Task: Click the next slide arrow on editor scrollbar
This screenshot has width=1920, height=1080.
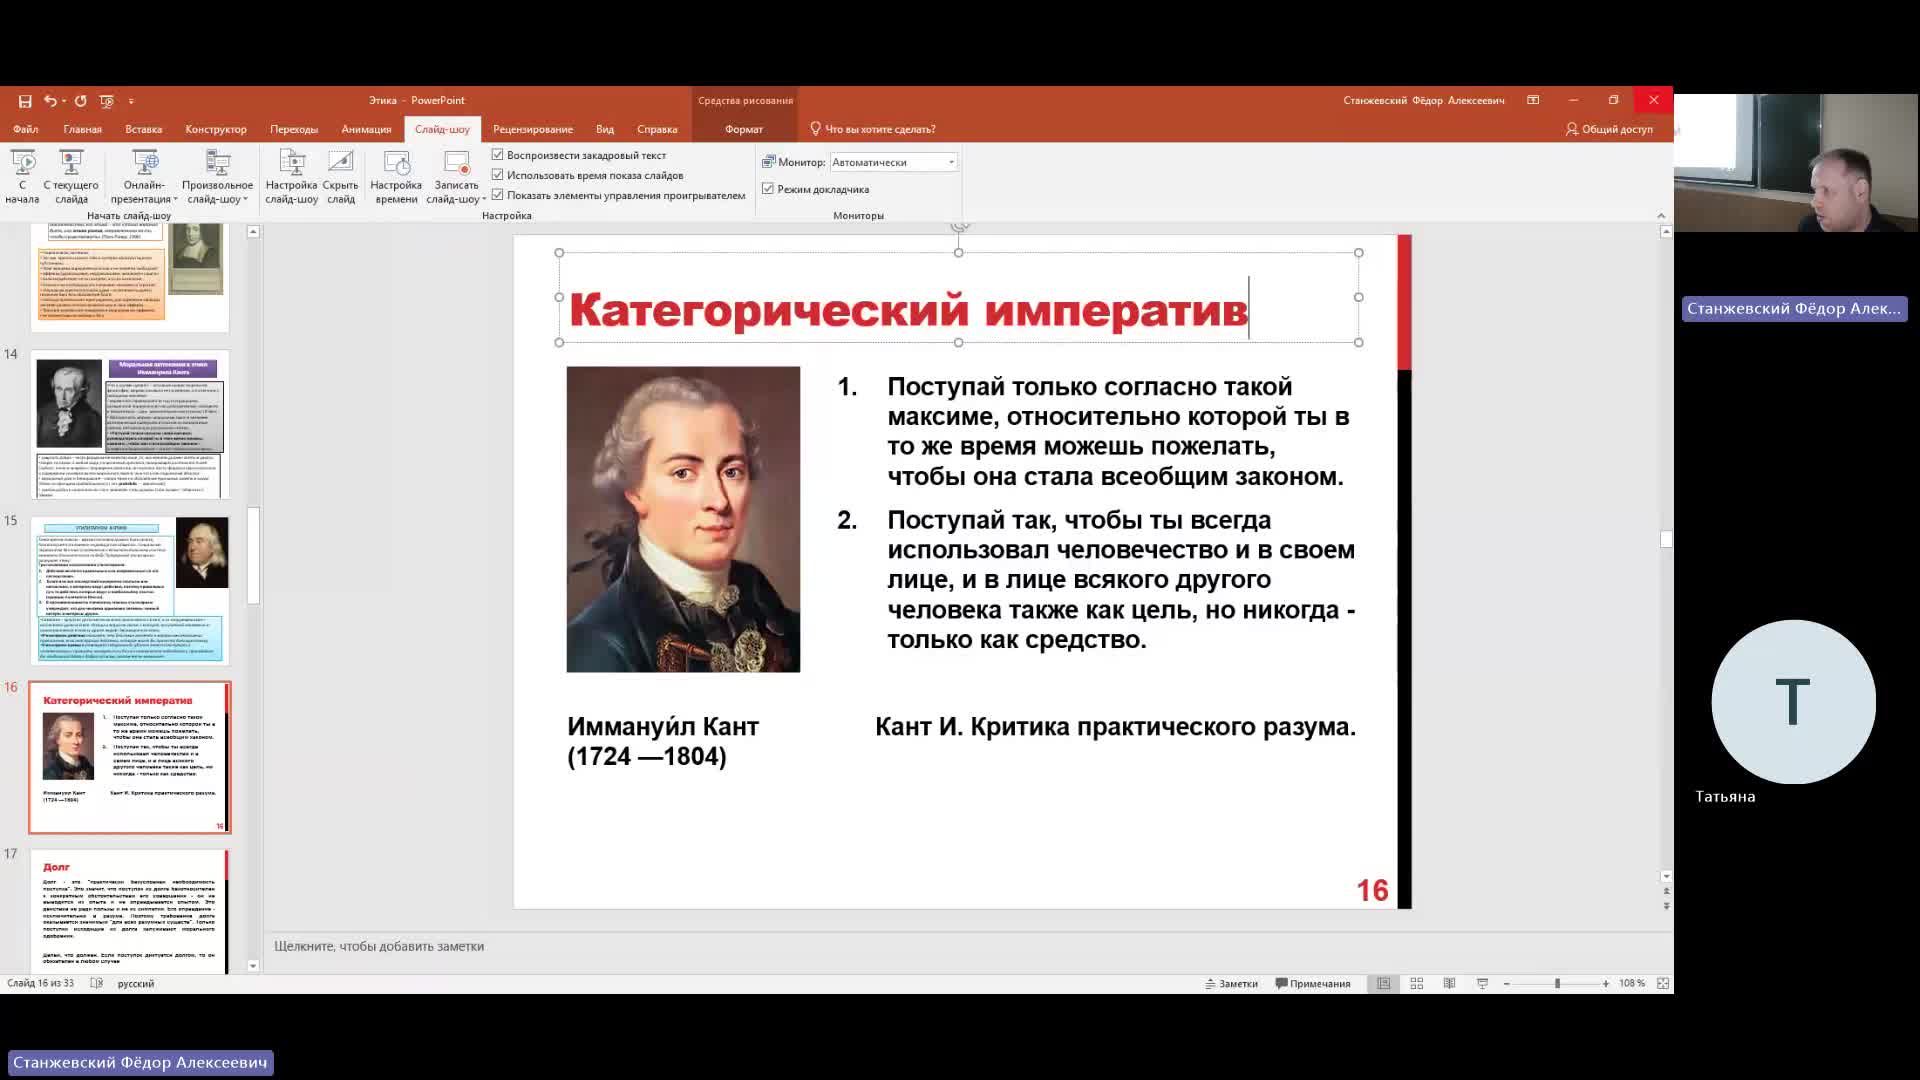Action: (1666, 906)
